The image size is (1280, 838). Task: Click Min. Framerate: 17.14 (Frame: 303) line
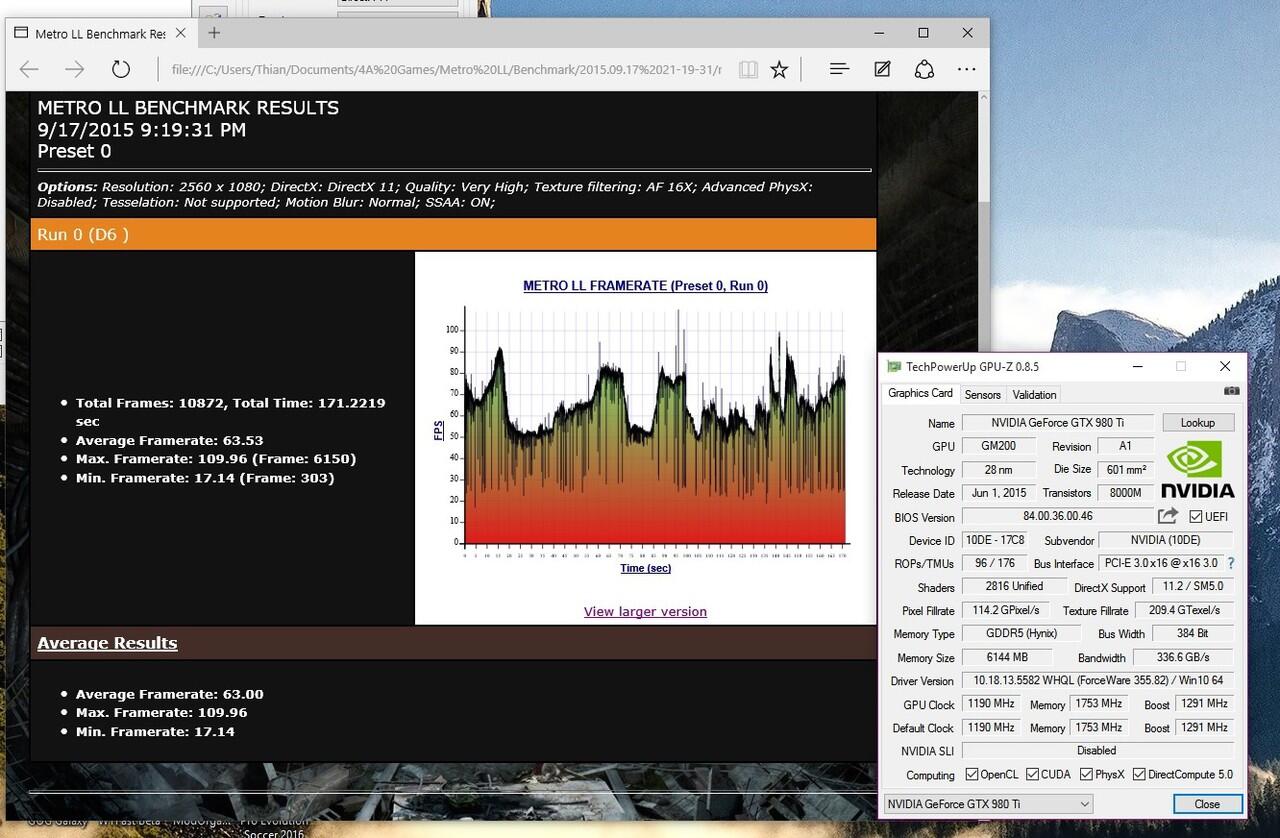(205, 478)
